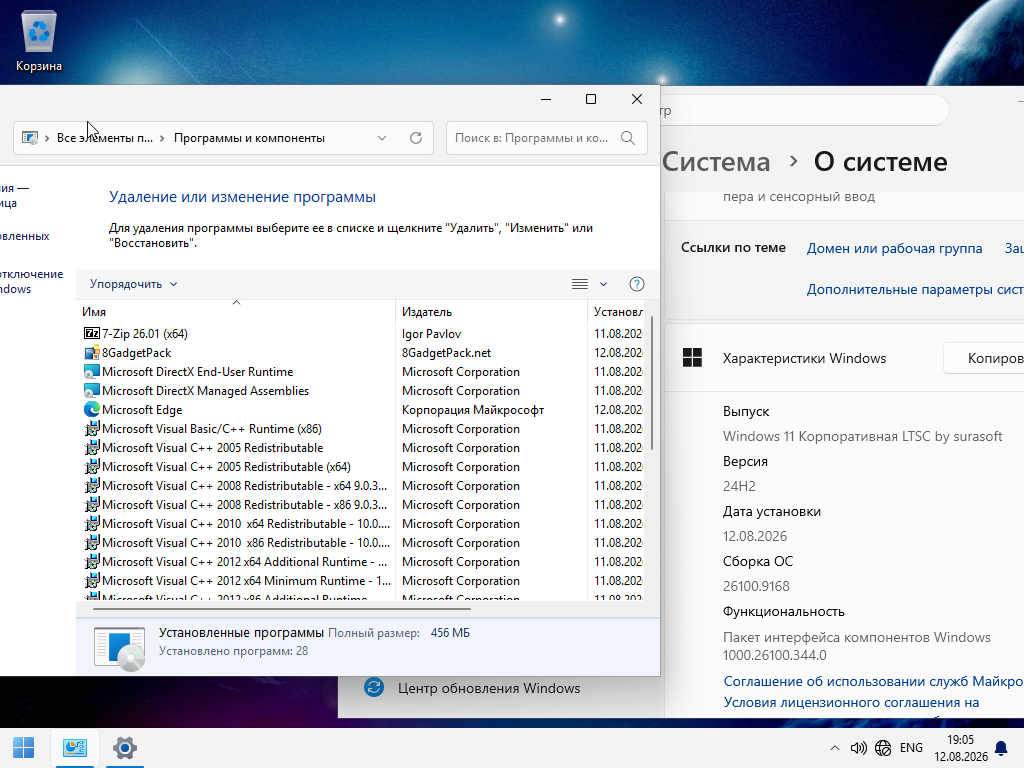This screenshot has width=1024, height=768.
Task: Click the Visual C++ 2005 Redistributable (x64) icon
Action: [x=91, y=466]
